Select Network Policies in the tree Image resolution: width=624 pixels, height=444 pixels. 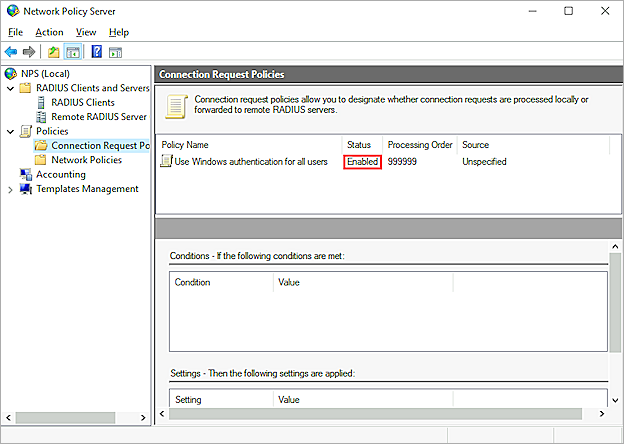pyautogui.click(x=86, y=160)
